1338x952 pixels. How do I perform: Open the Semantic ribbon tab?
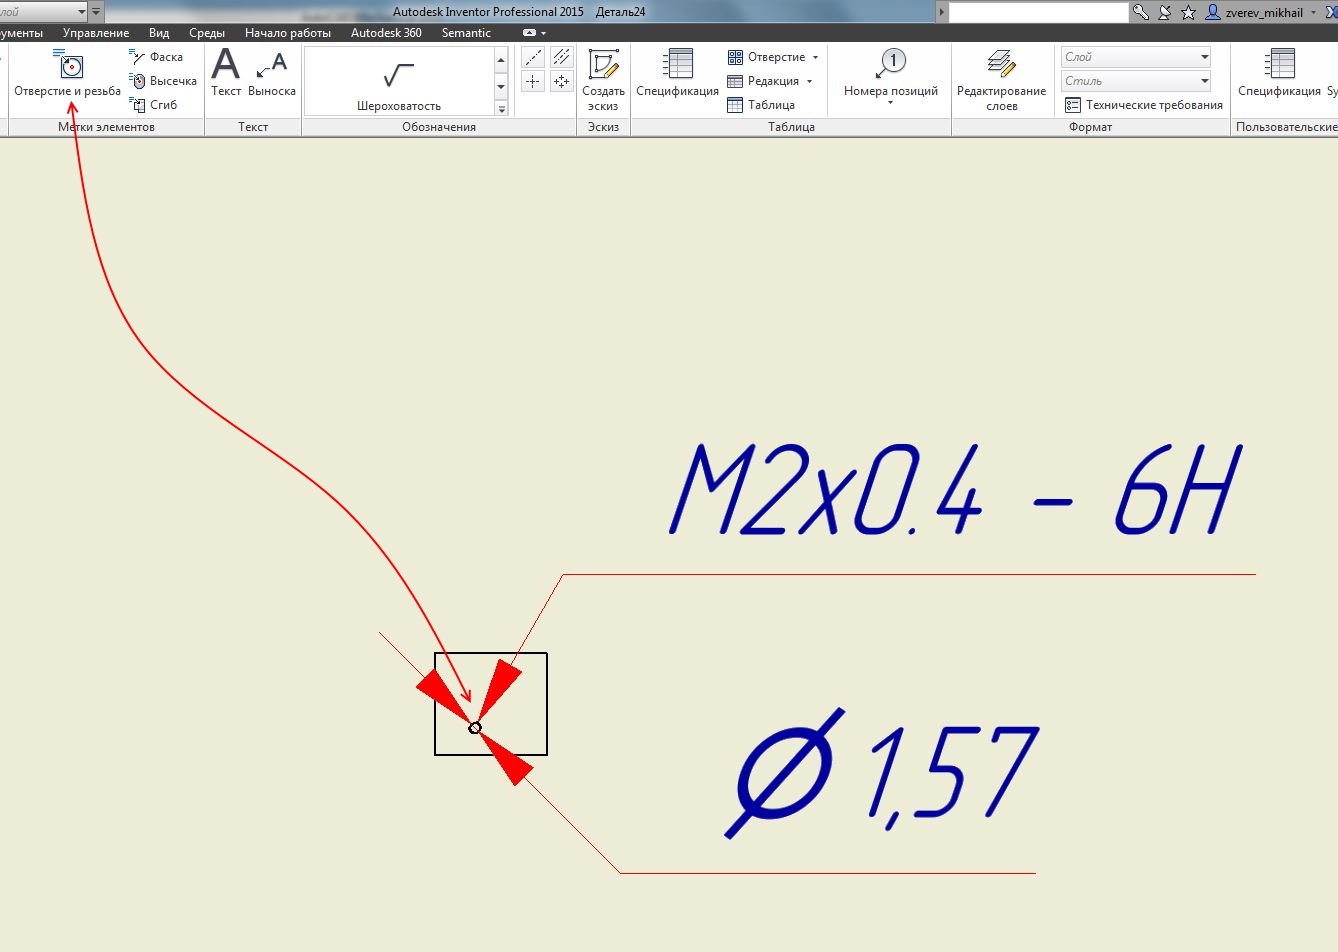tap(466, 33)
